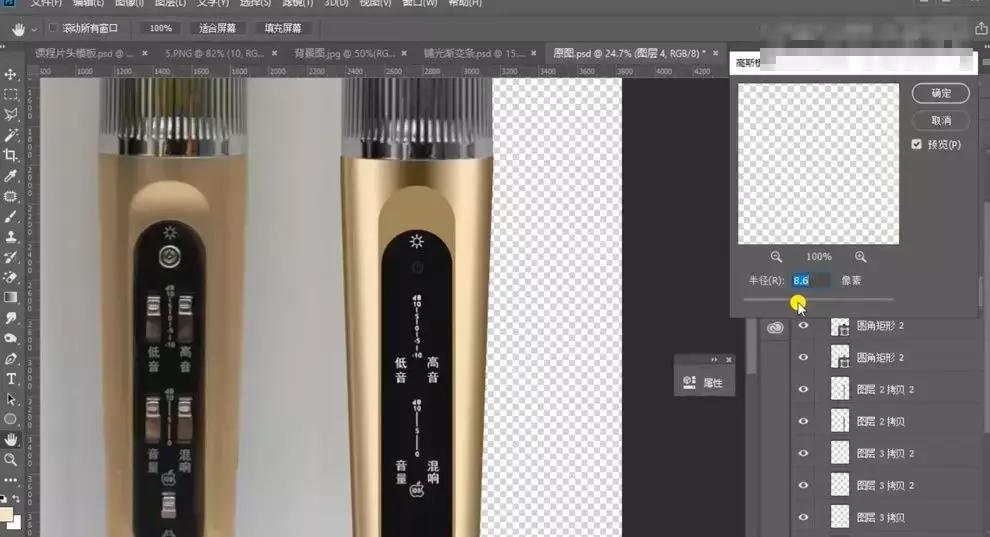Click the 适合屏幕 button
The image size is (990, 537).
[217, 28]
